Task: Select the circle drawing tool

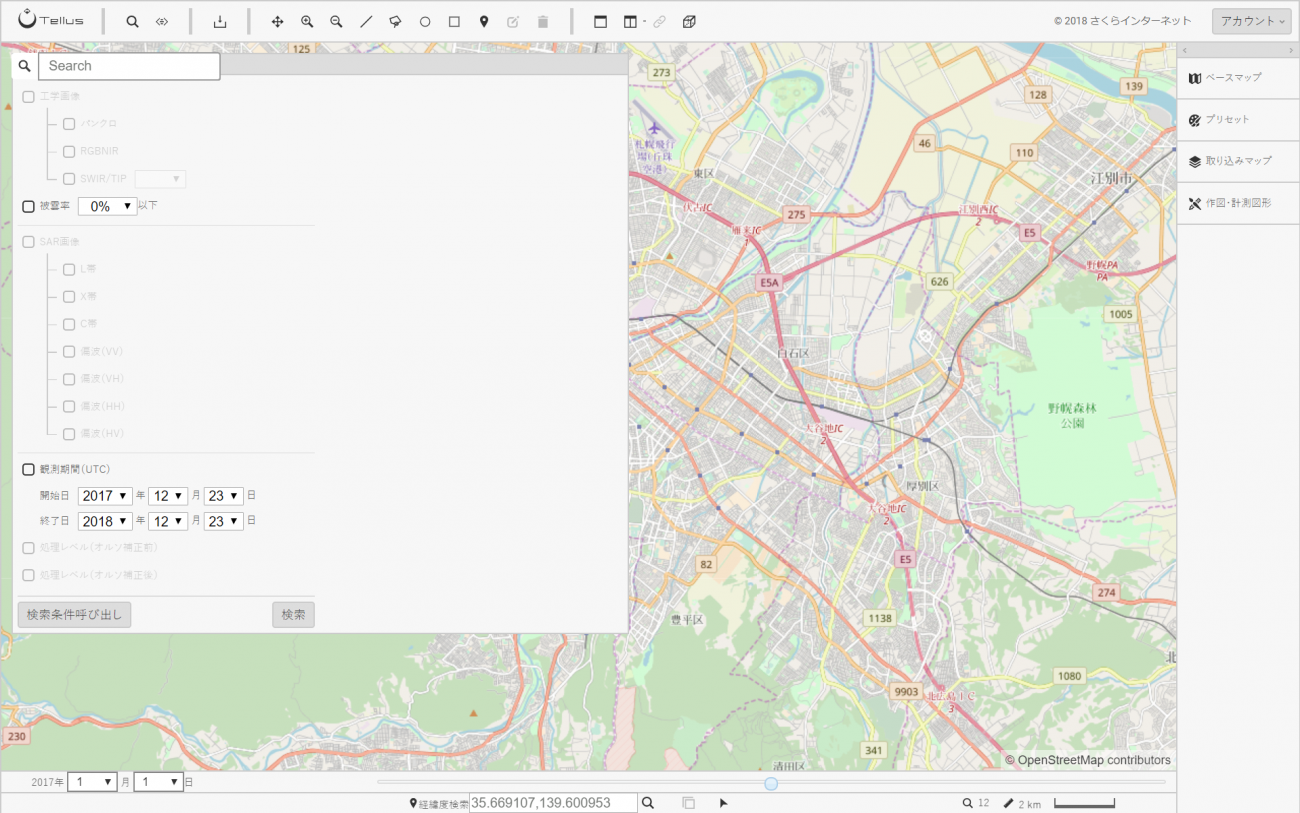Action: pyautogui.click(x=425, y=21)
